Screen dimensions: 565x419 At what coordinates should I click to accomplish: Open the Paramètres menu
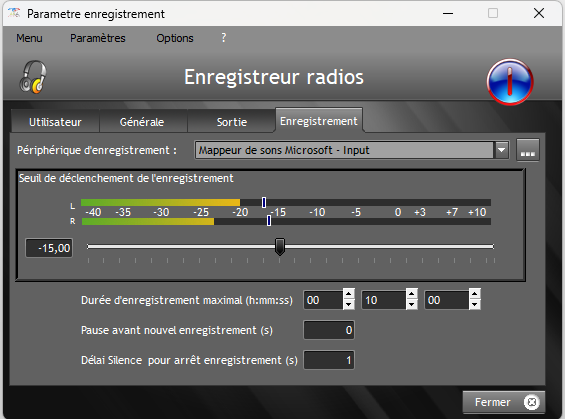pyautogui.click(x=98, y=38)
